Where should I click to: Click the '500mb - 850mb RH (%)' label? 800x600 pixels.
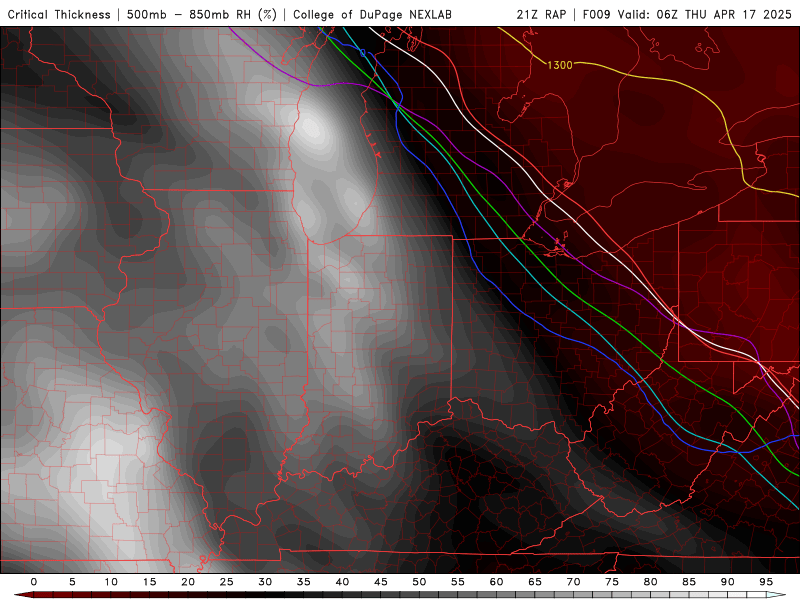pyautogui.click(x=202, y=14)
